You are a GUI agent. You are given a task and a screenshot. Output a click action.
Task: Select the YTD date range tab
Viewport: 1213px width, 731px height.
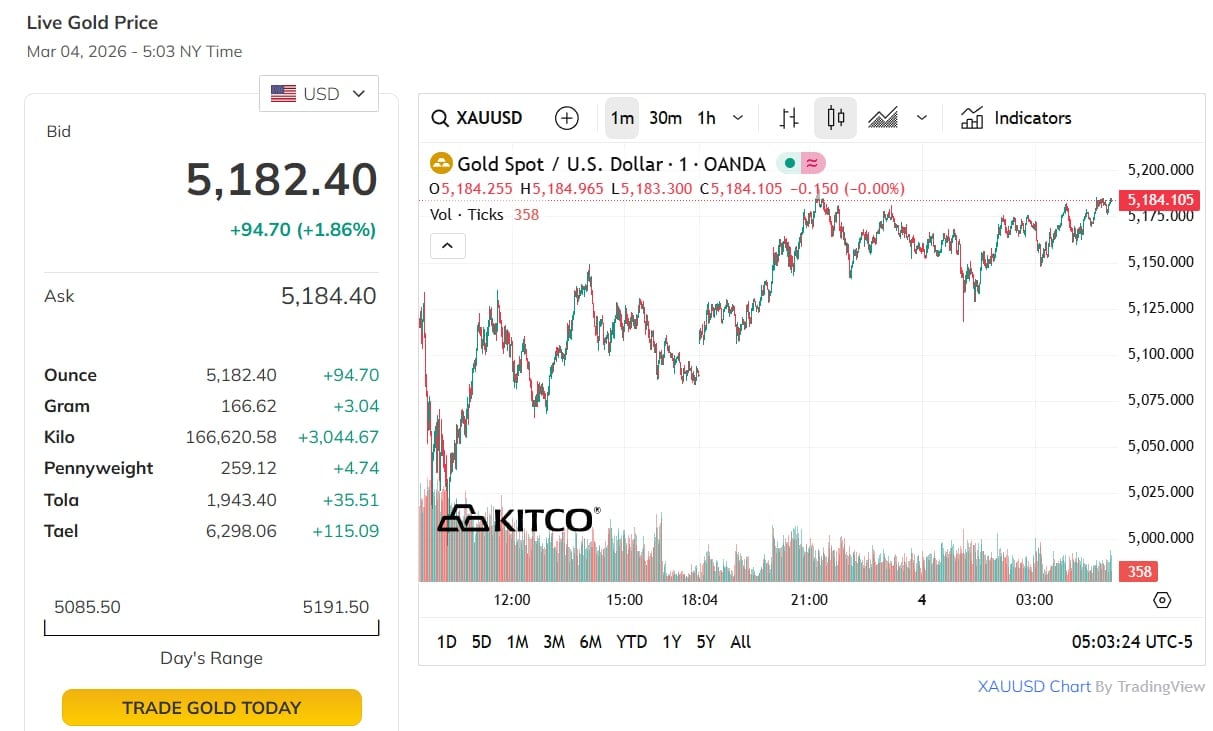coord(631,642)
